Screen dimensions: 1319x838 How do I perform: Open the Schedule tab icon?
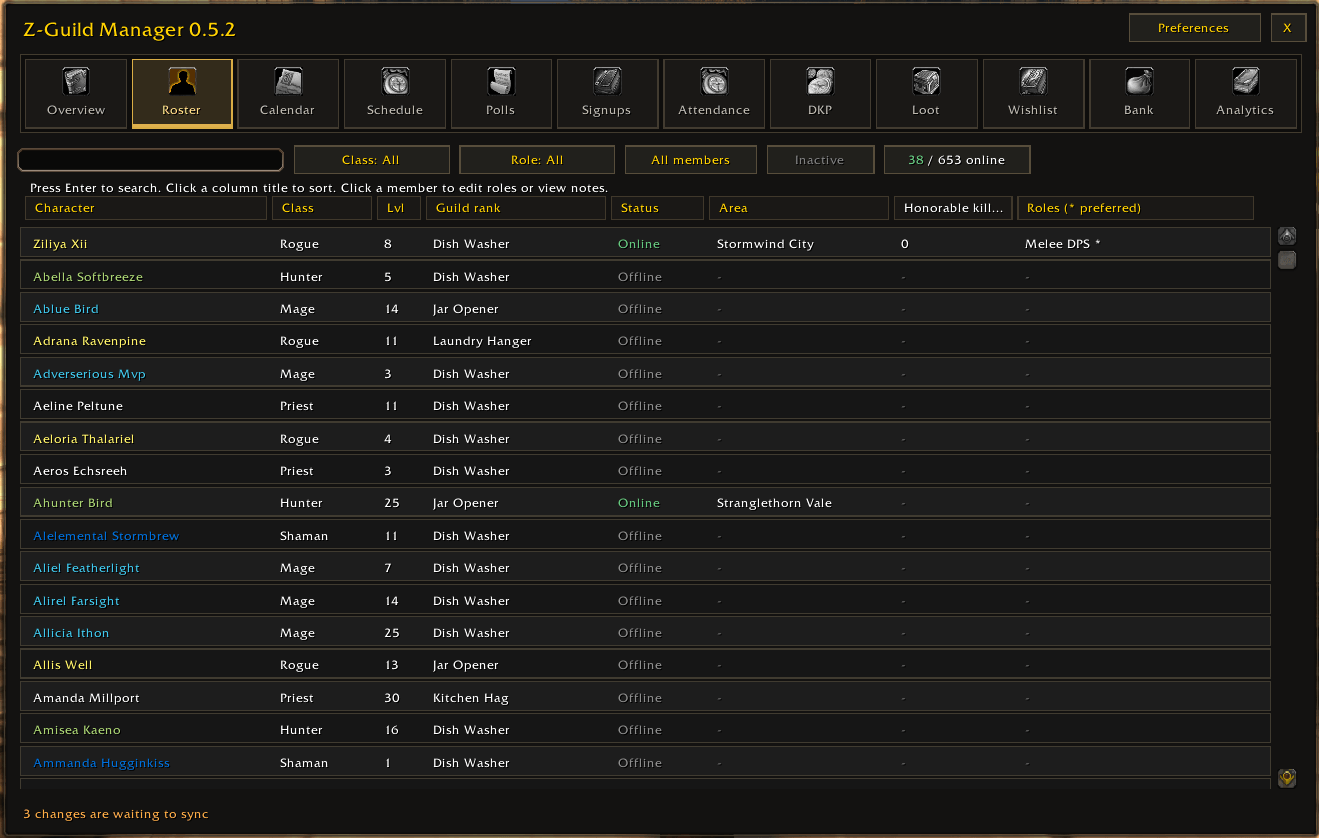[394, 82]
